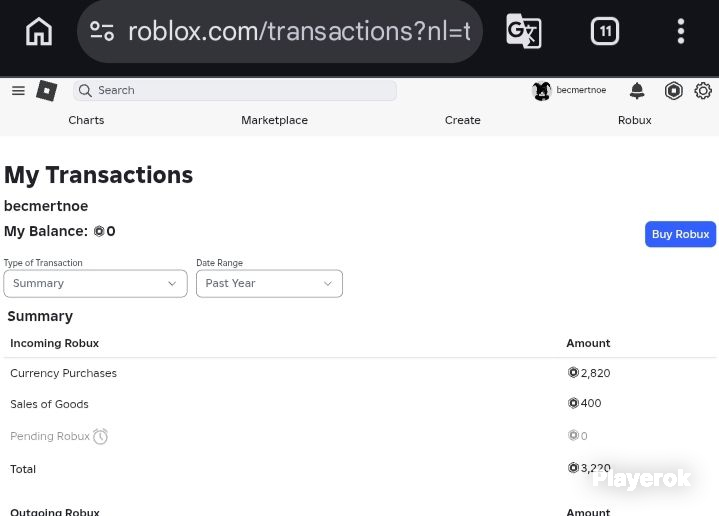The image size is (719, 516).
Task: Open becmertnoe avatar profile picture
Action: tap(542, 90)
